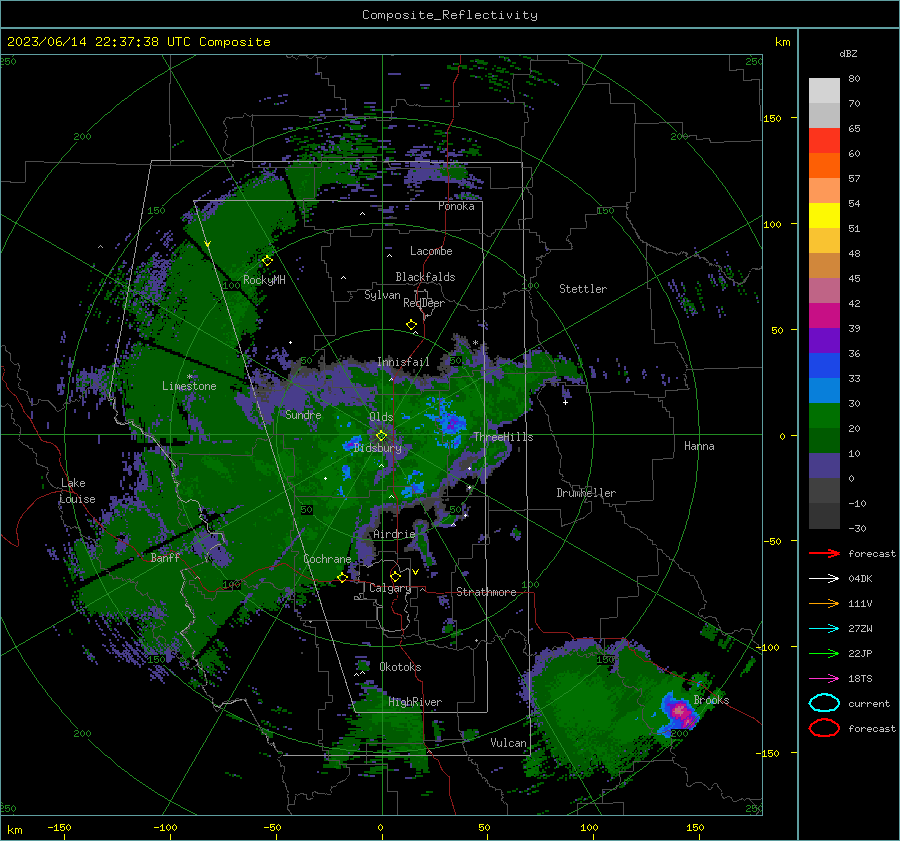Click the yellow diamond marker near Cochrane
Screen dimensions: 900x841
coord(343,578)
